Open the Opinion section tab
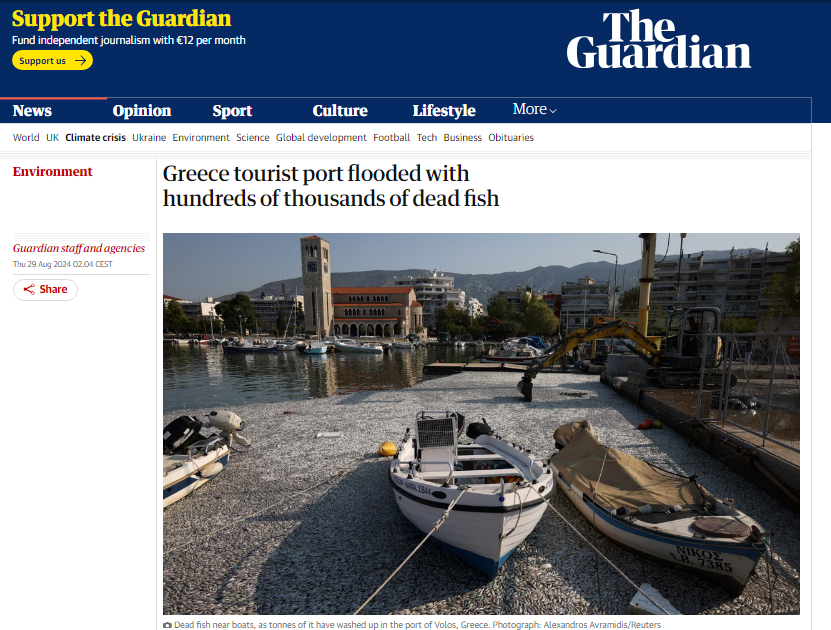 click(x=142, y=111)
